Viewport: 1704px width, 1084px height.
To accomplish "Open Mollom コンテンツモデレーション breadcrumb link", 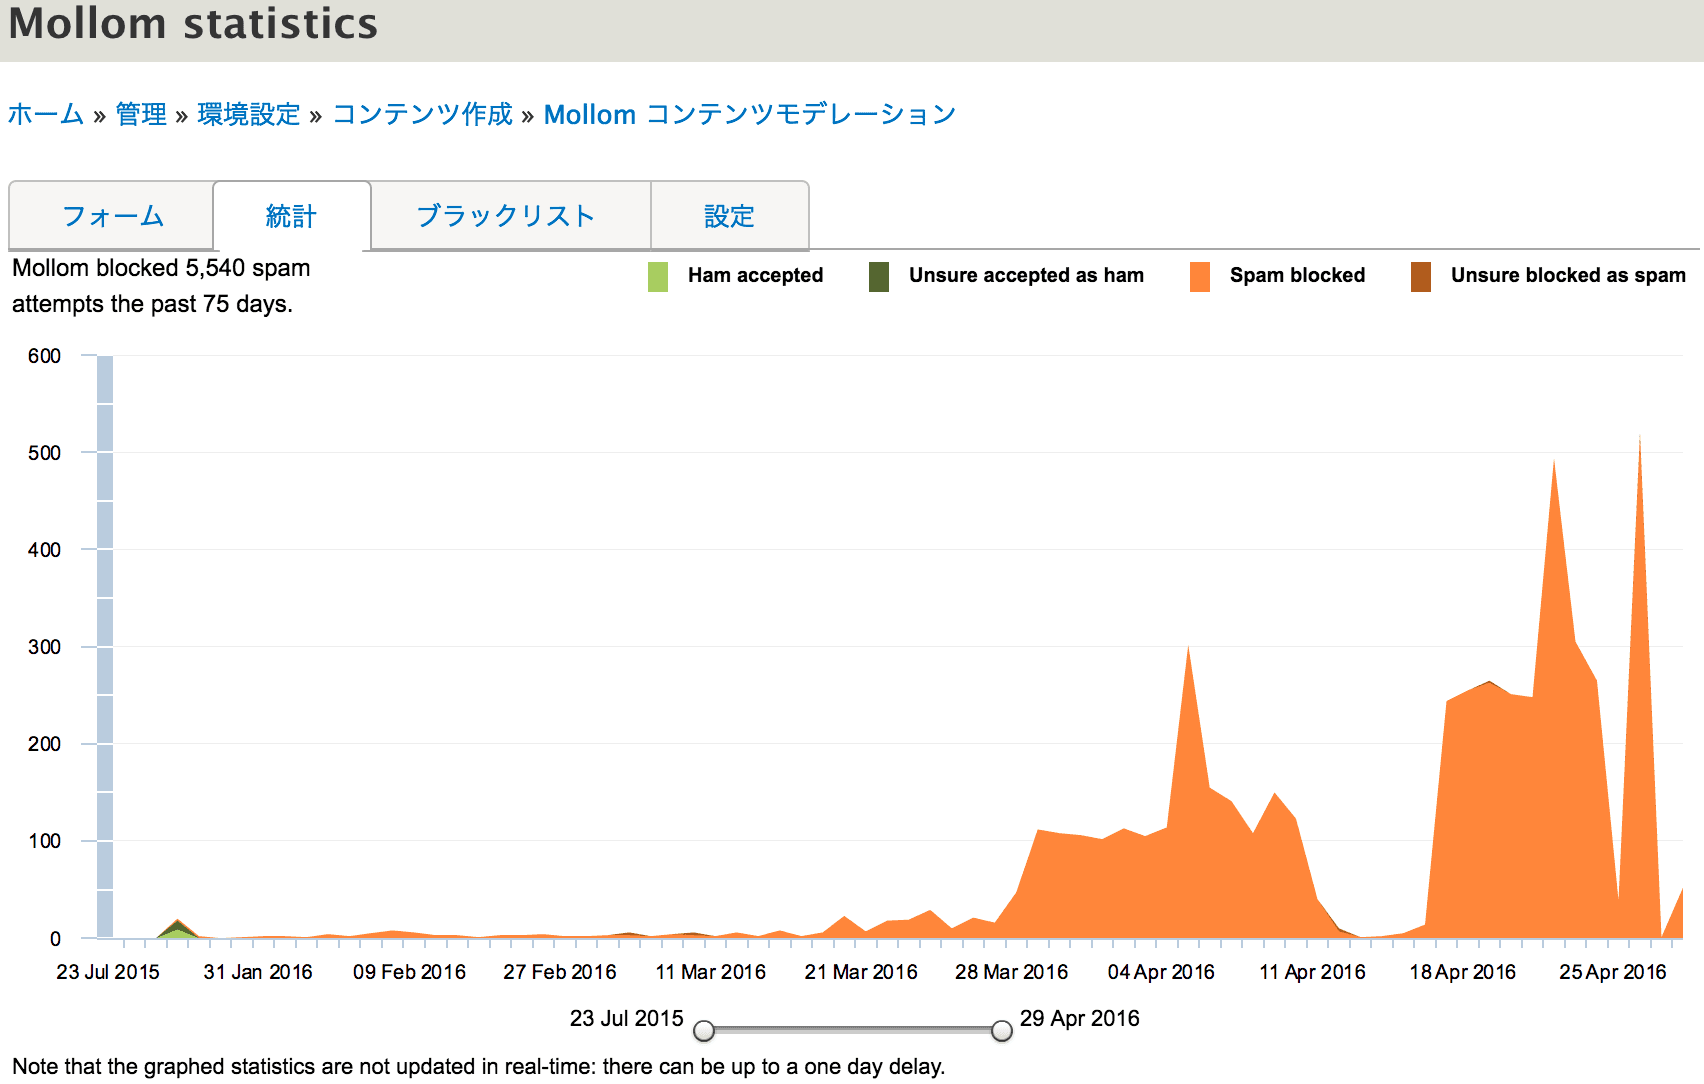I will [750, 115].
